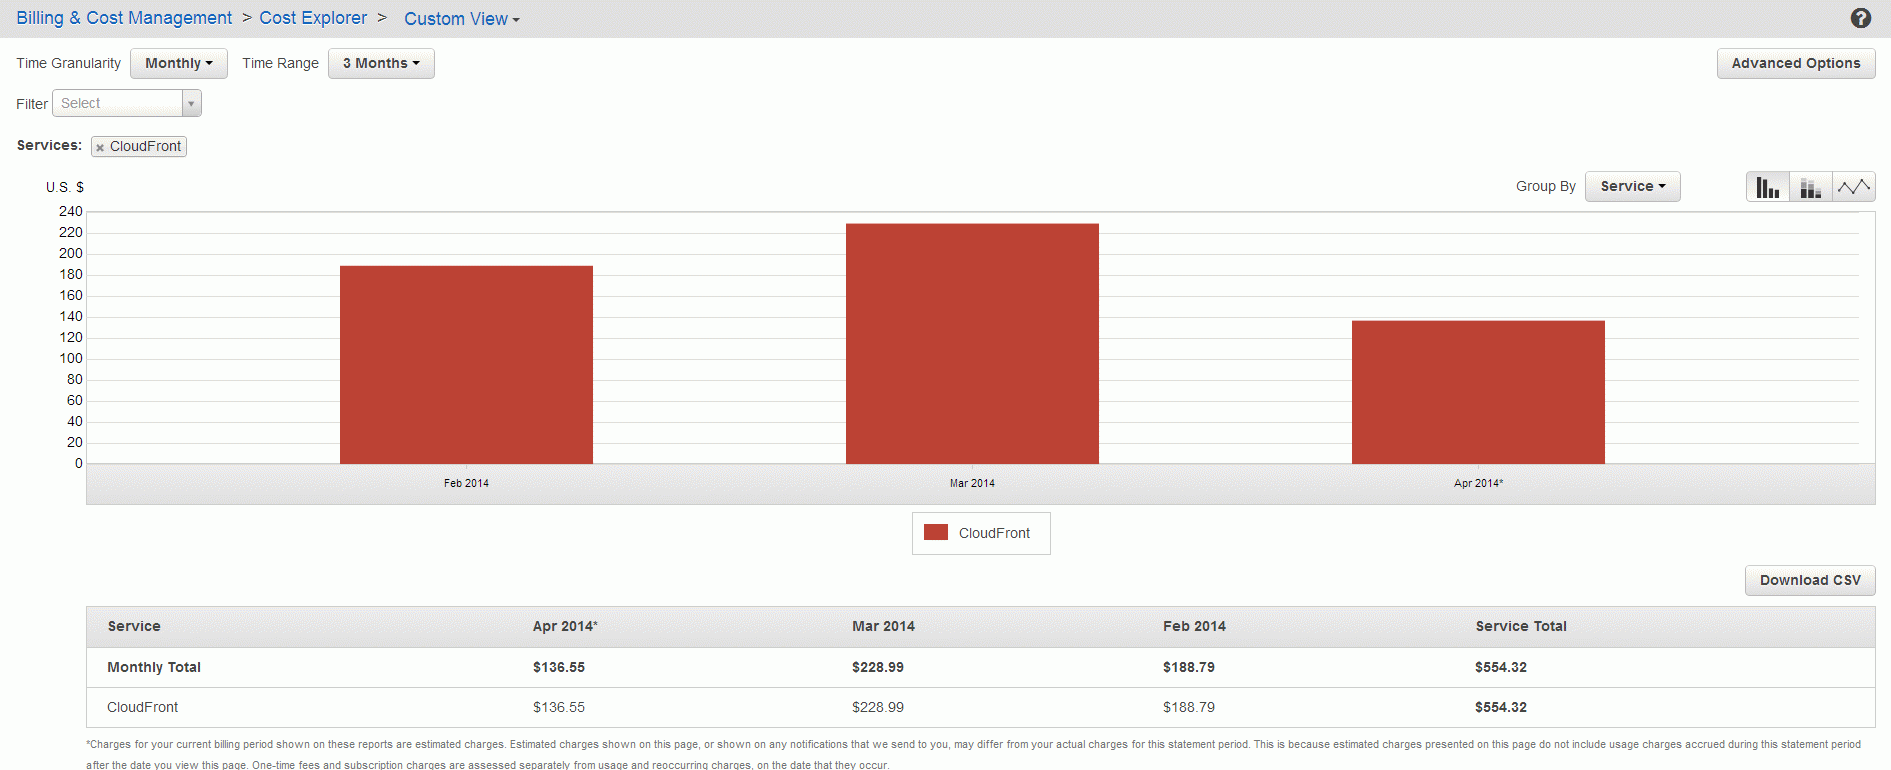Open the Group By Service dropdown
Image resolution: width=1891 pixels, height=770 pixels.
pos(1633,186)
